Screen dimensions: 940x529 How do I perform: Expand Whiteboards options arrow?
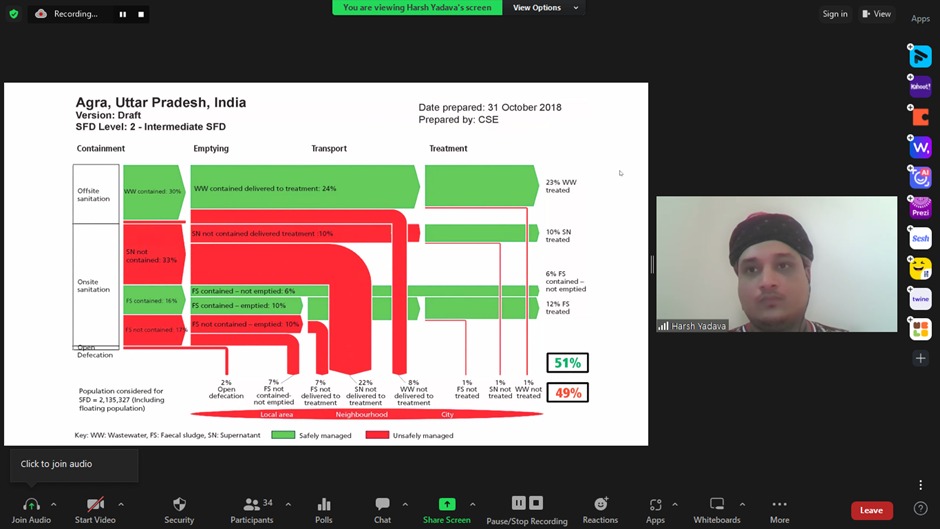click(742, 504)
